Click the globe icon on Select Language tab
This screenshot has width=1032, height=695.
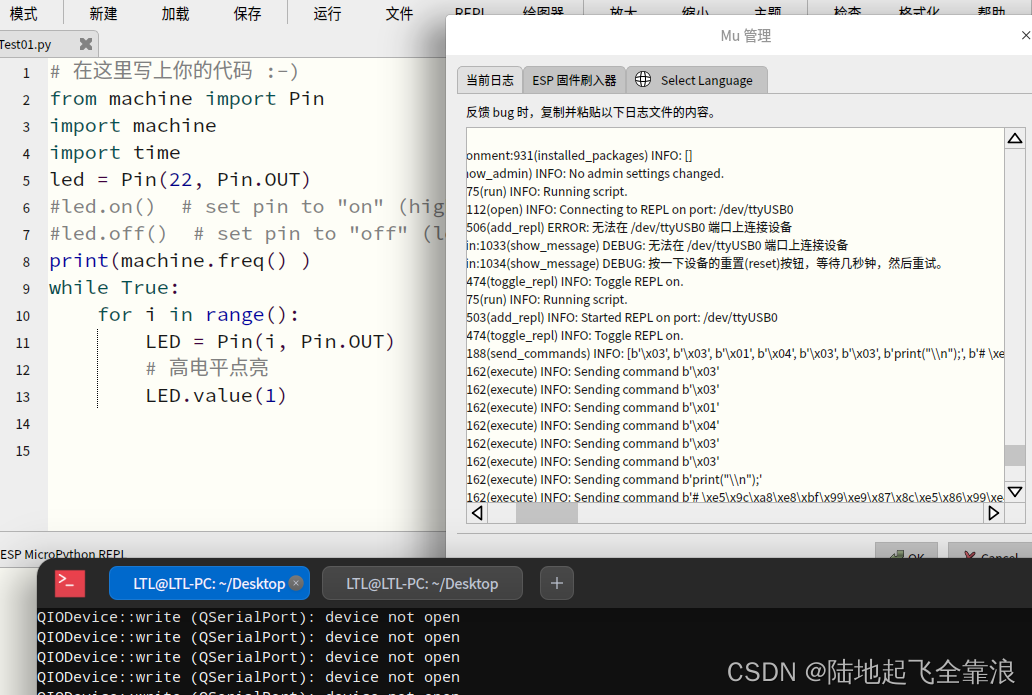pyautogui.click(x=643, y=80)
